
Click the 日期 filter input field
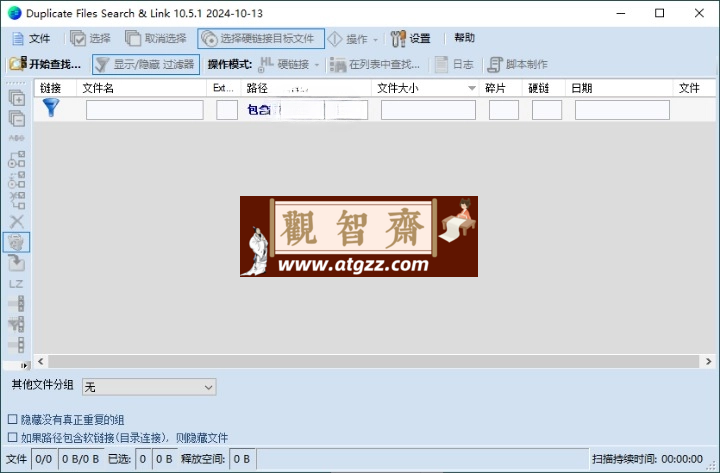622,110
